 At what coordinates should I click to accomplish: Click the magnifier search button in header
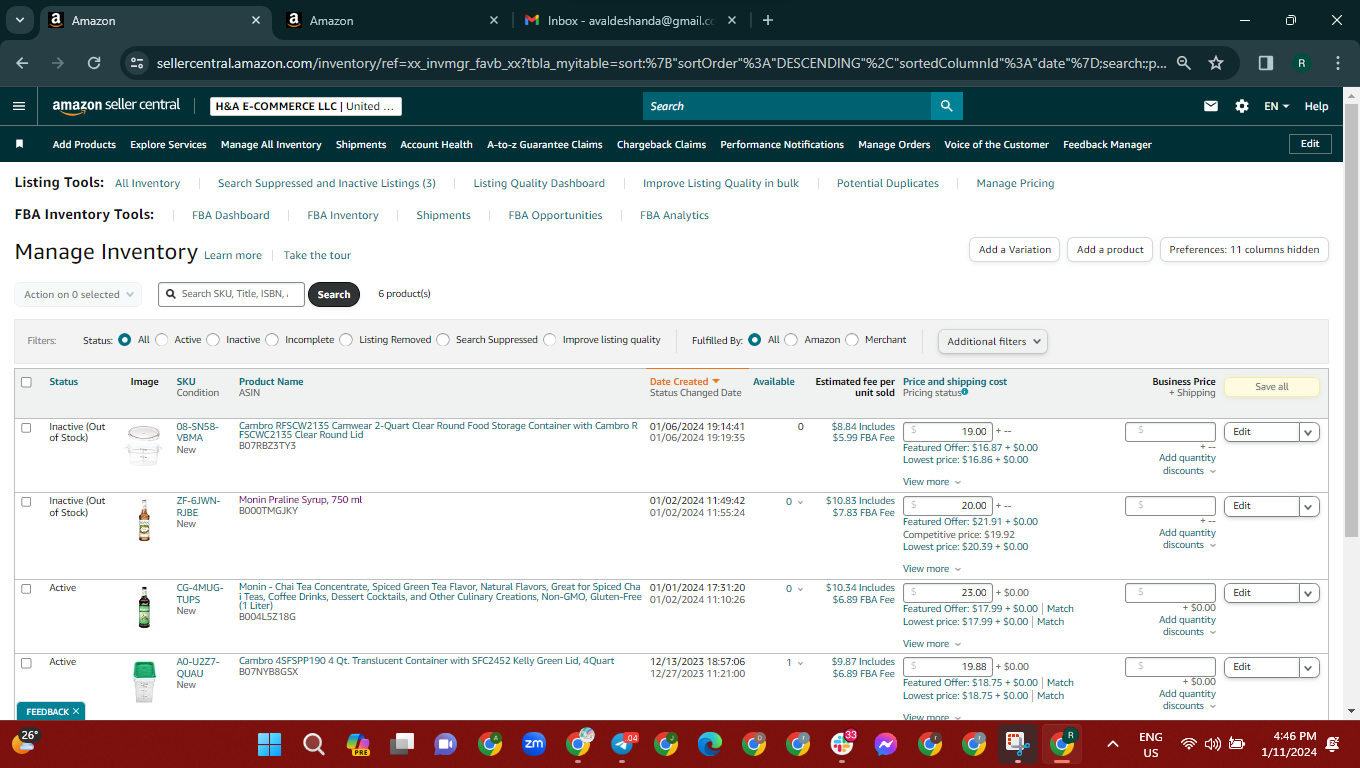click(x=946, y=106)
